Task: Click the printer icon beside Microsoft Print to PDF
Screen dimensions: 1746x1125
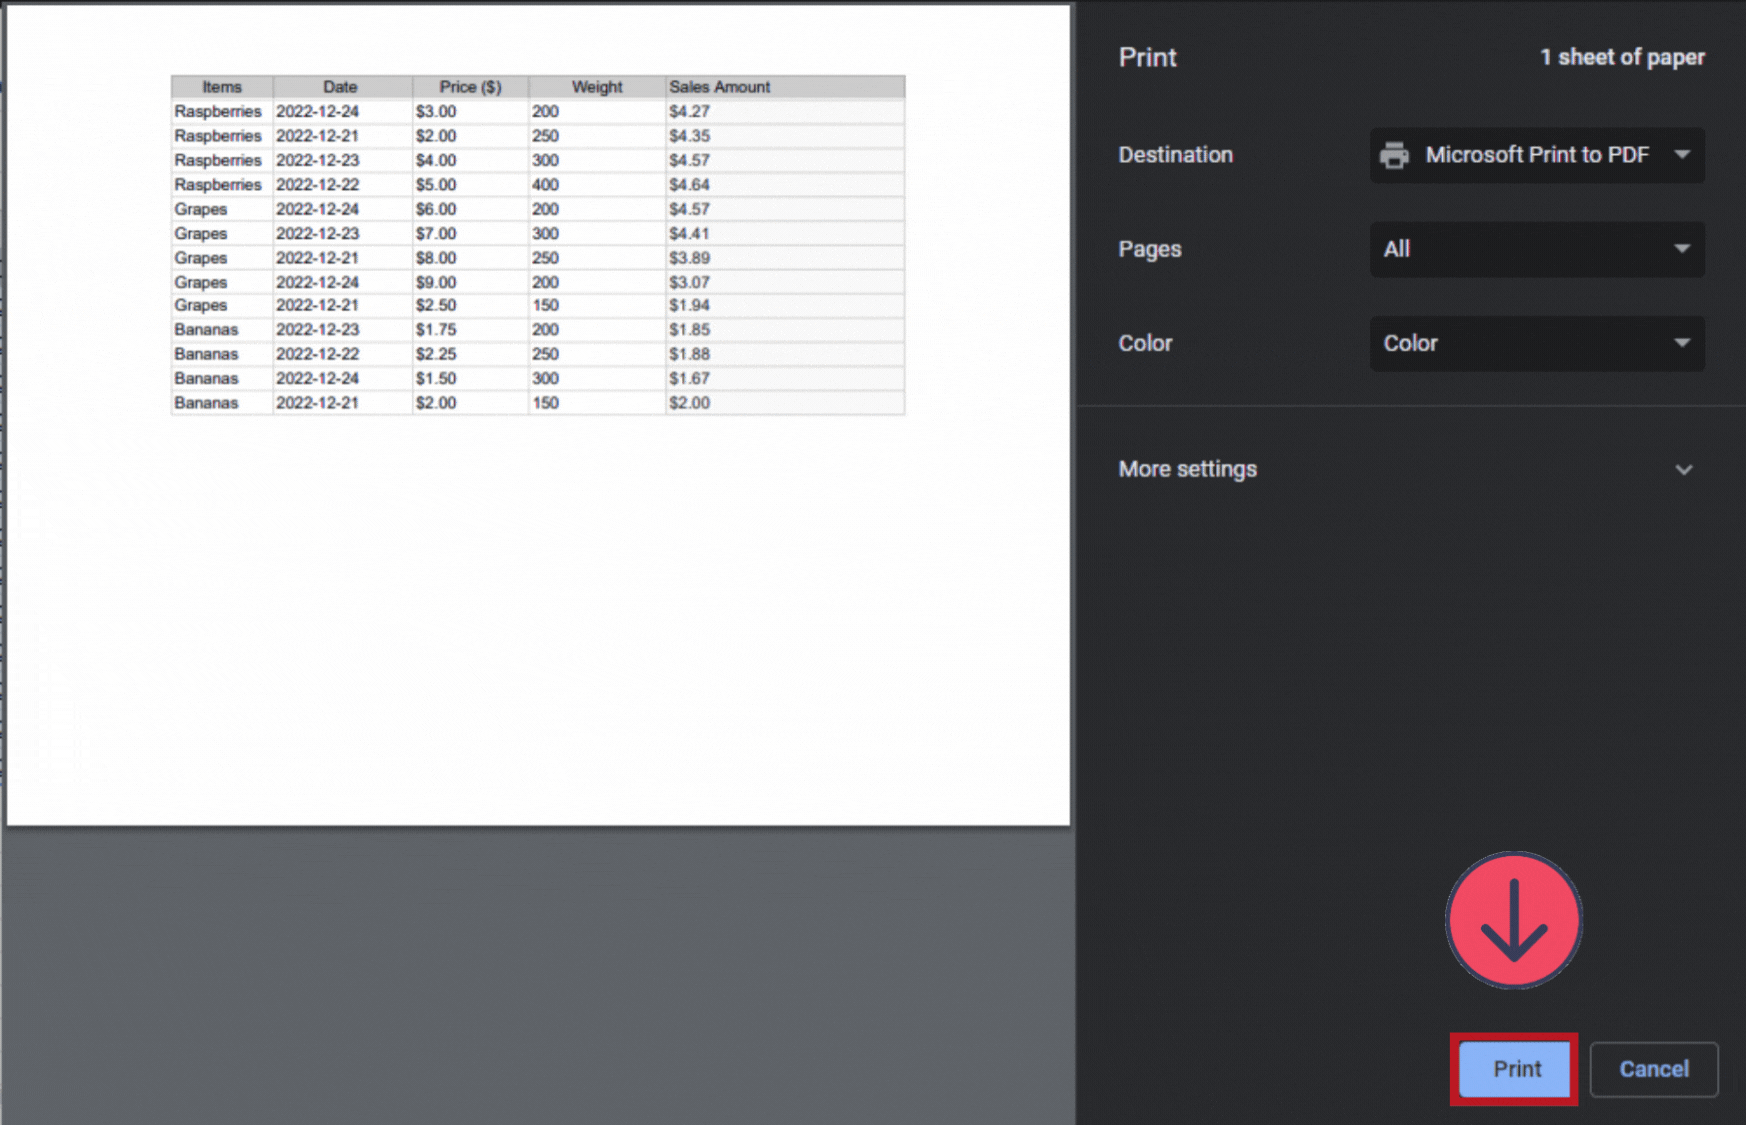Action: [x=1394, y=155]
